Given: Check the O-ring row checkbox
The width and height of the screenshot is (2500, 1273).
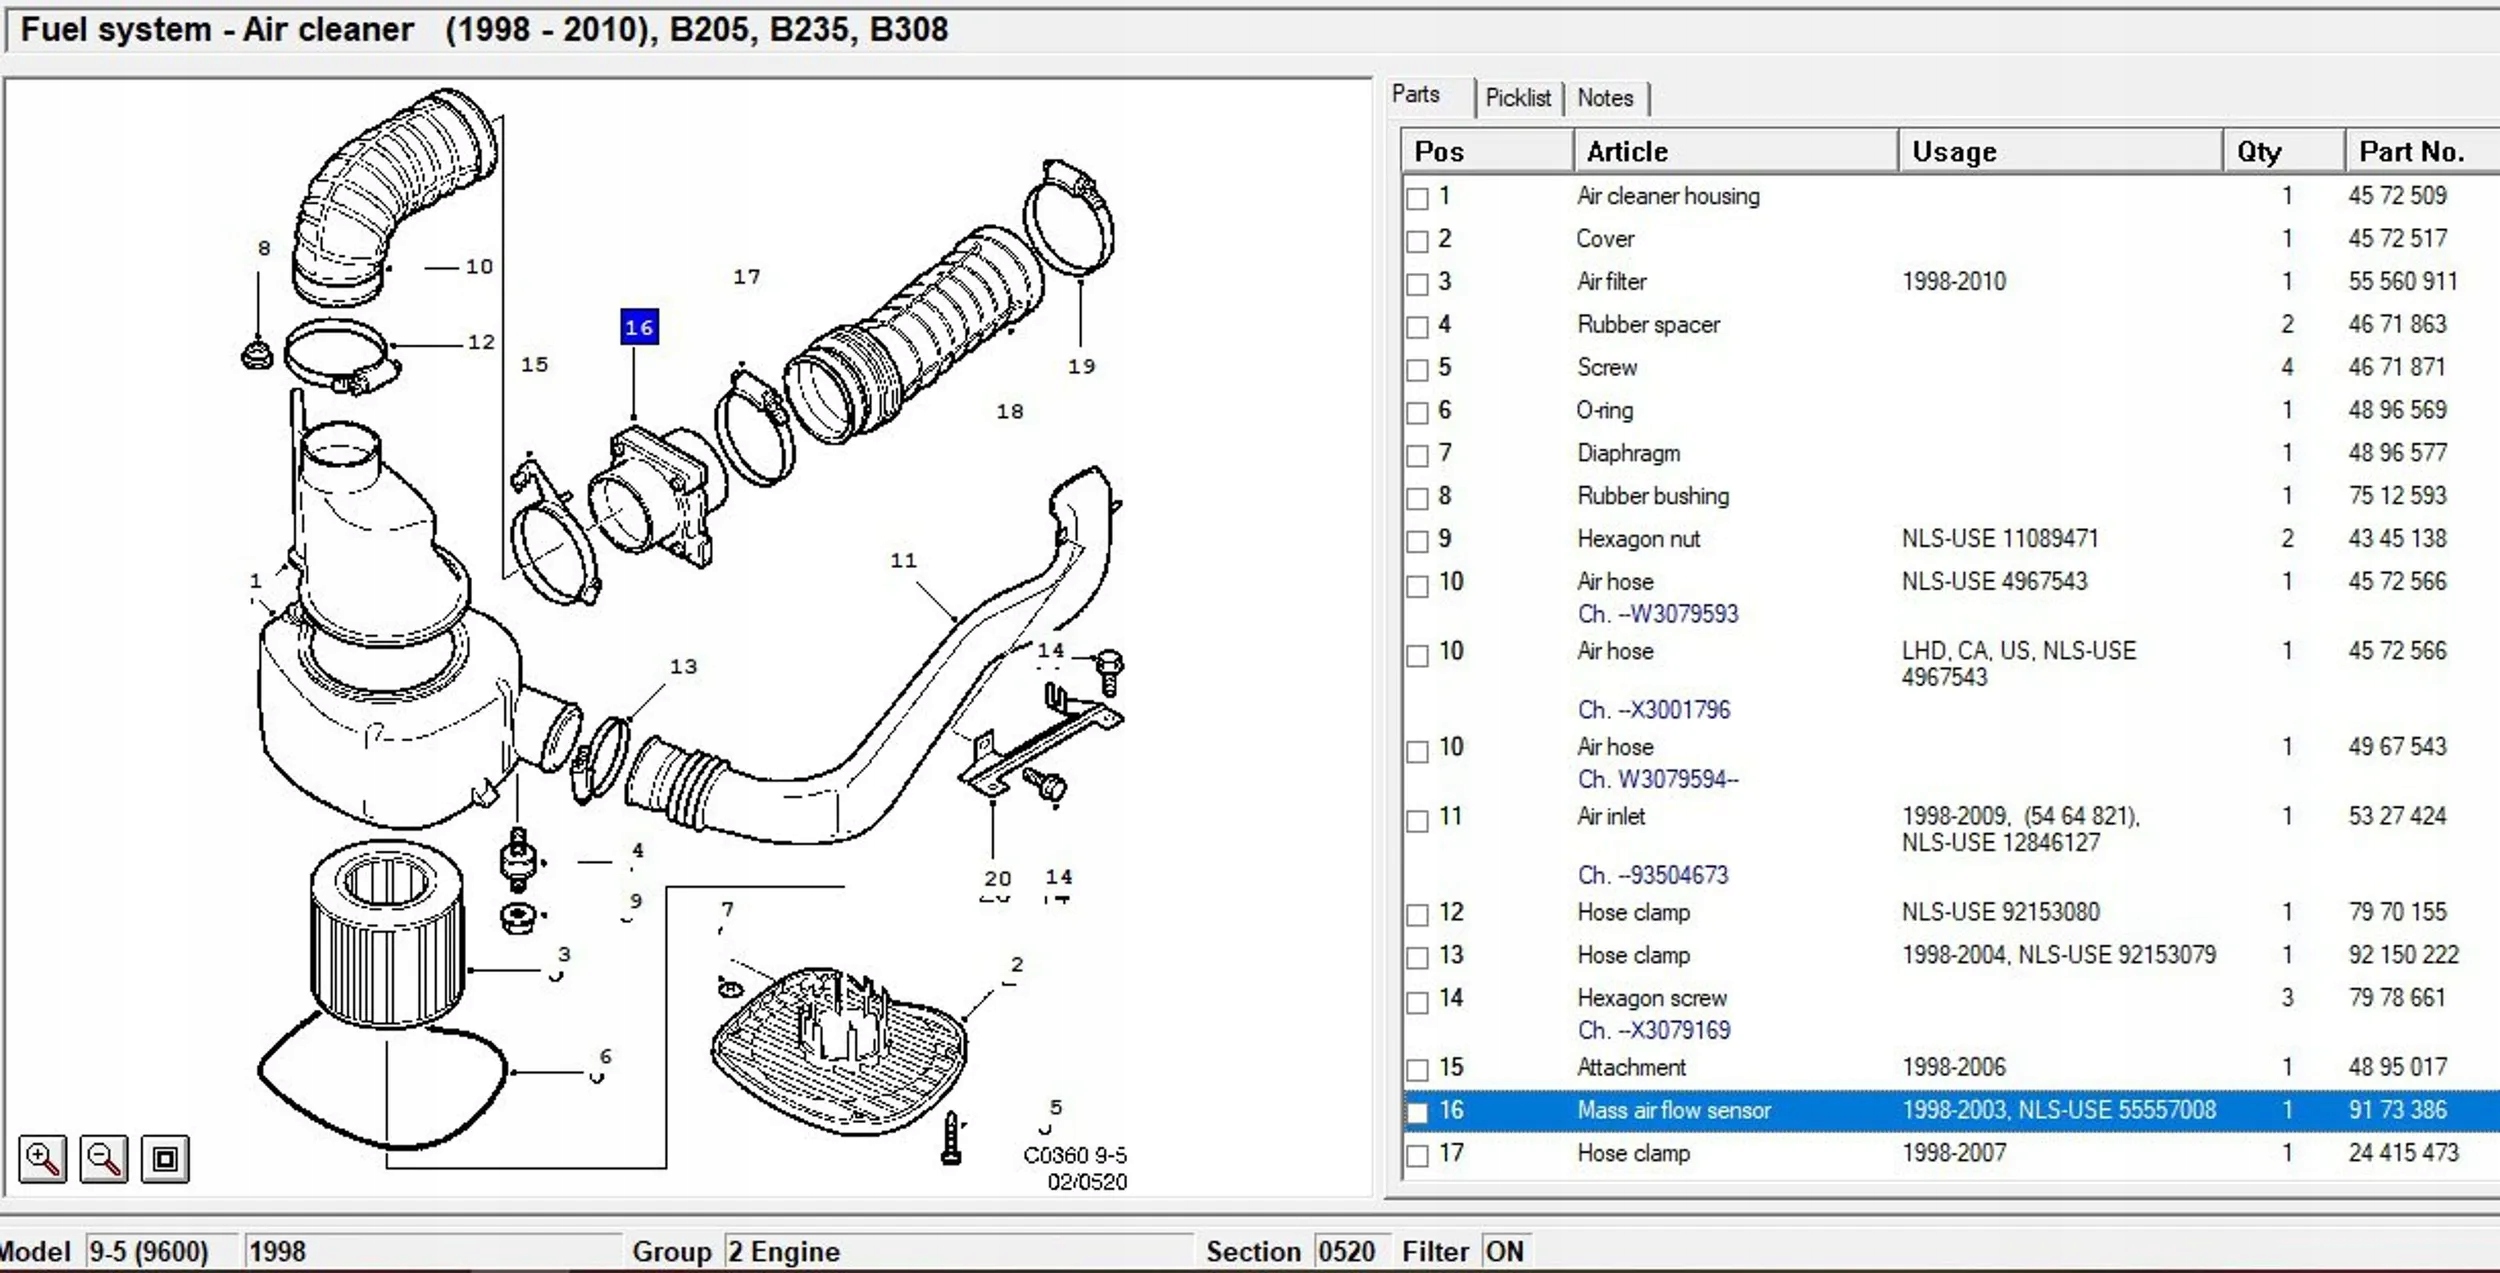Looking at the screenshot, I should (x=1417, y=412).
